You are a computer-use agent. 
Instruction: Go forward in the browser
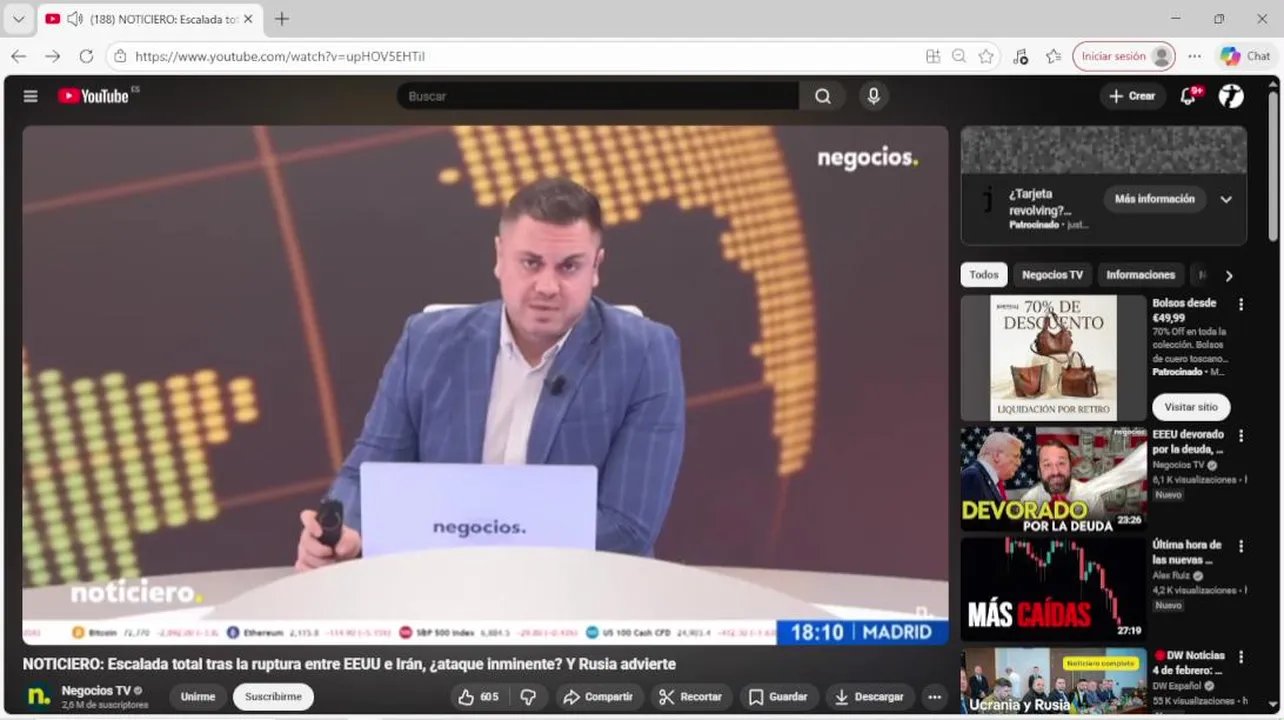(52, 56)
